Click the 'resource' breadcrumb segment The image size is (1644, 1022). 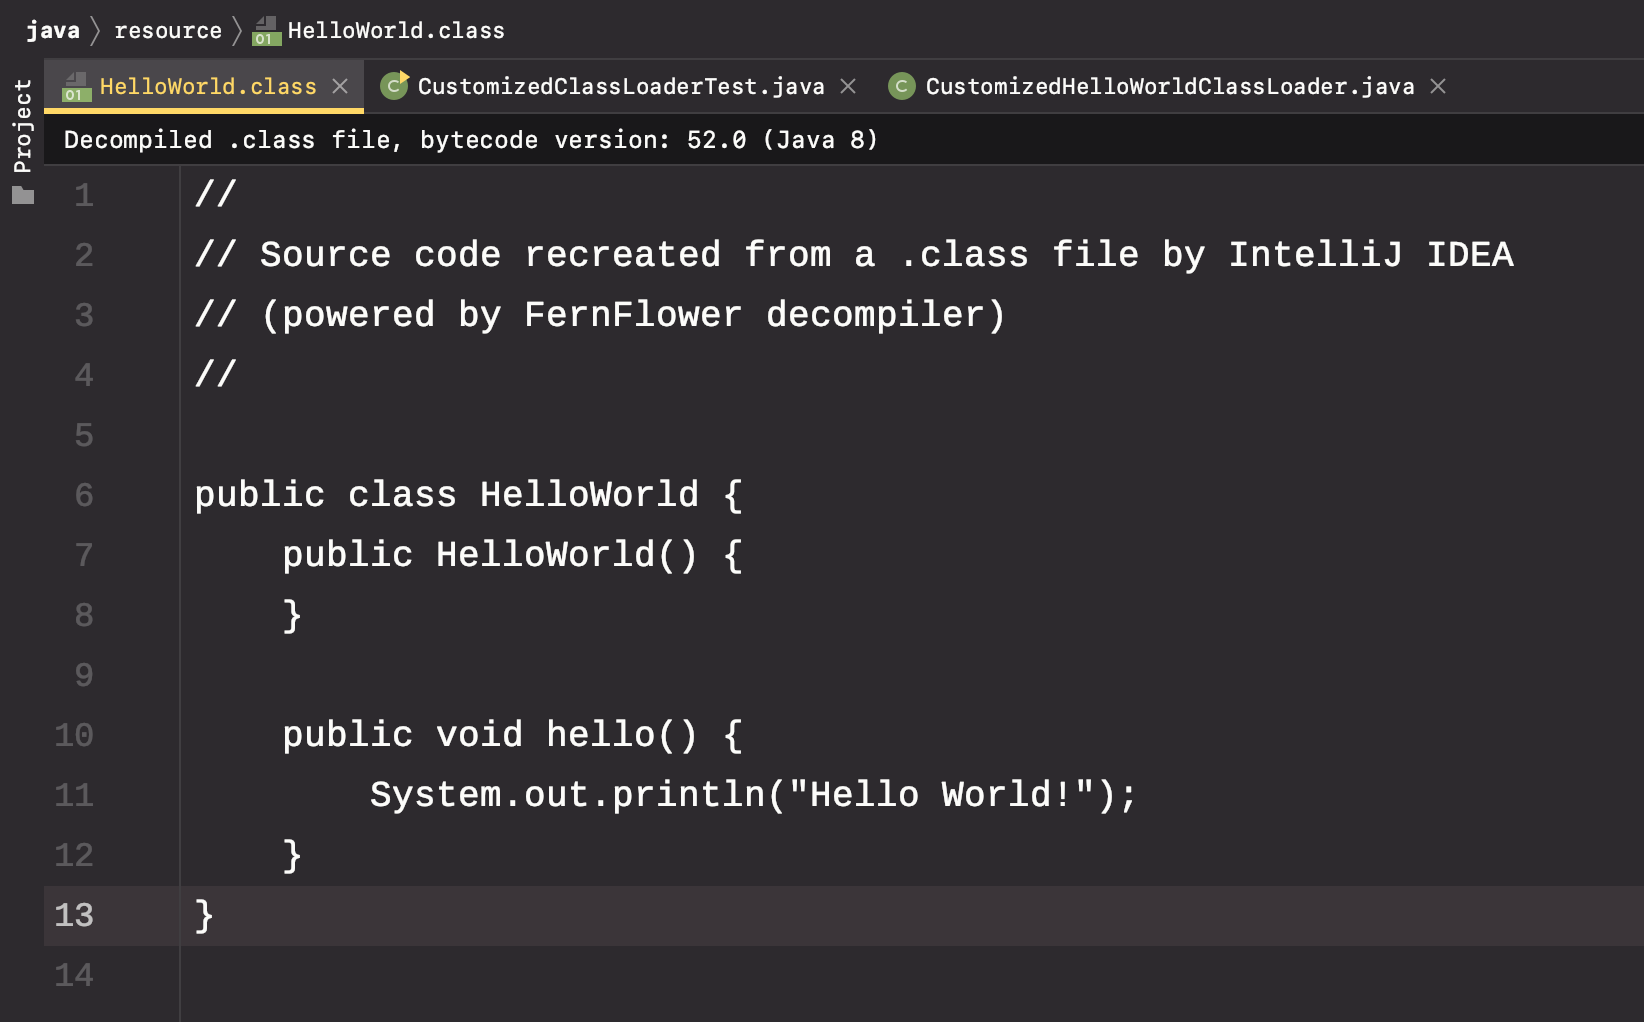tap(168, 31)
